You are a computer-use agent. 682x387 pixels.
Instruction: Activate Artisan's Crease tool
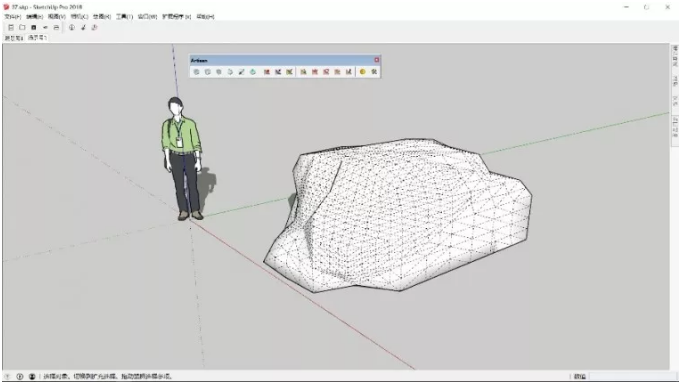coord(230,72)
